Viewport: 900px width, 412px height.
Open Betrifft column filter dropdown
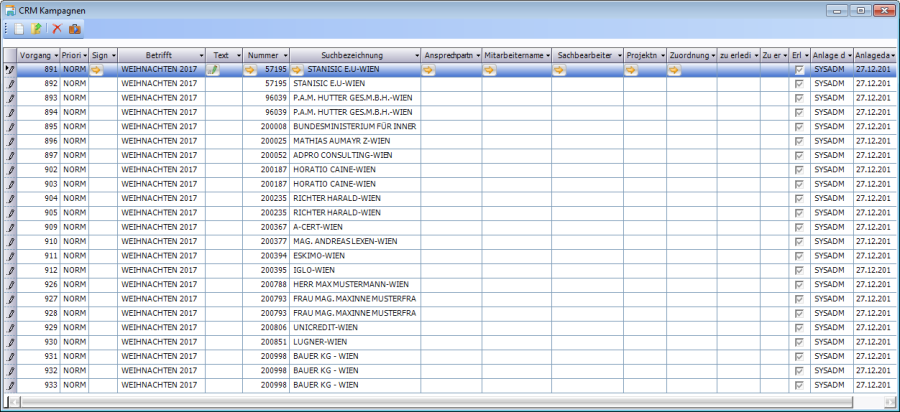point(200,54)
